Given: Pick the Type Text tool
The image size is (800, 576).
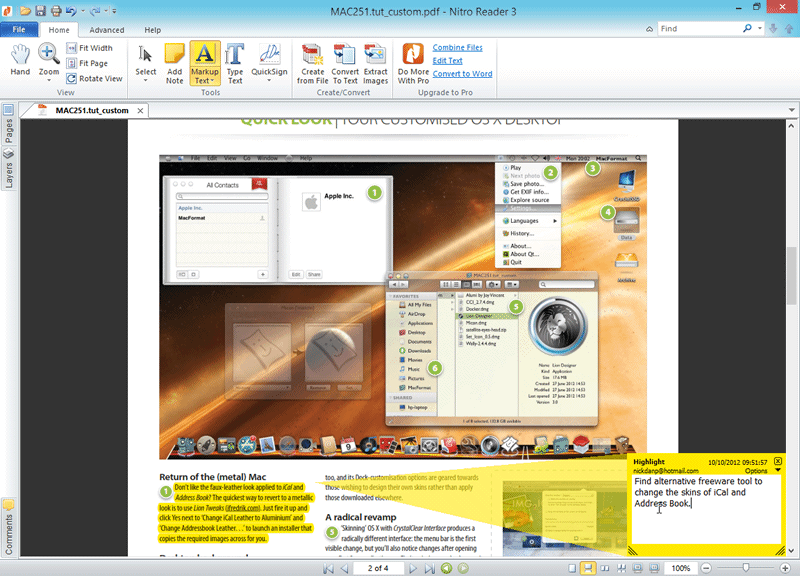Looking at the screenshot, I should coord(235,63).
